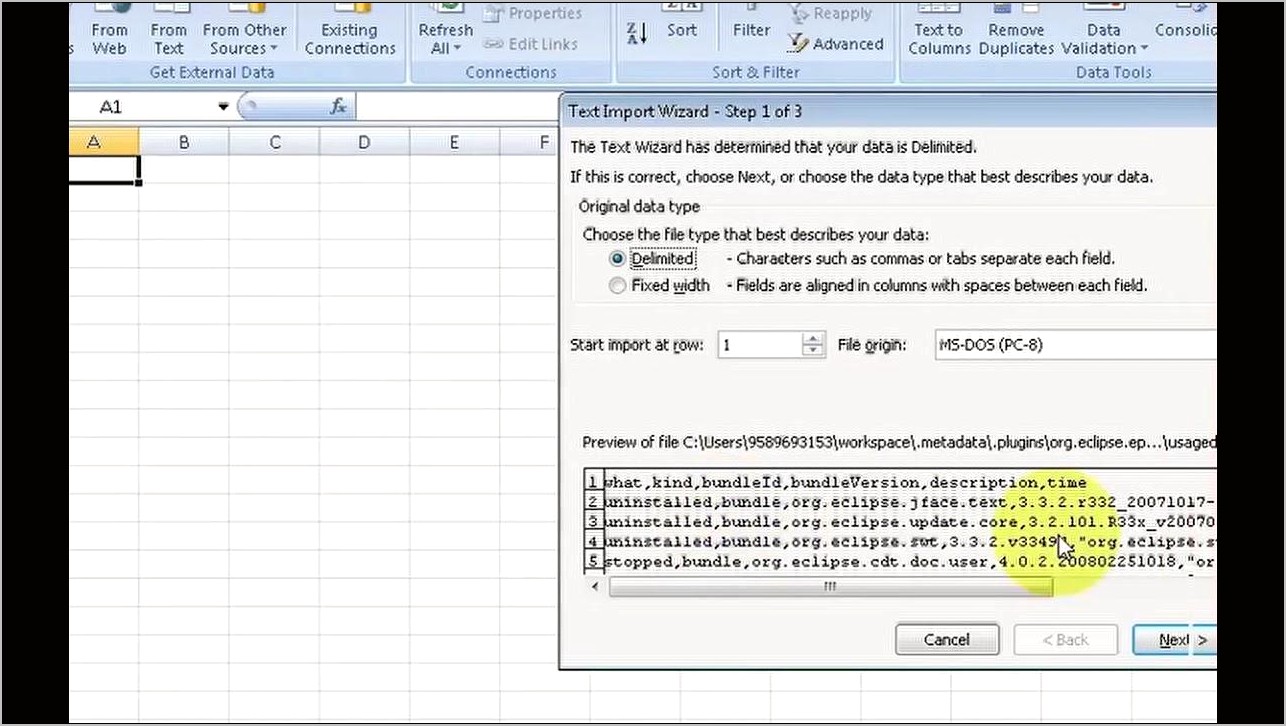Click the Sort A to Z icon
Screen dimensions: 1286x726
tap(637, 33)
